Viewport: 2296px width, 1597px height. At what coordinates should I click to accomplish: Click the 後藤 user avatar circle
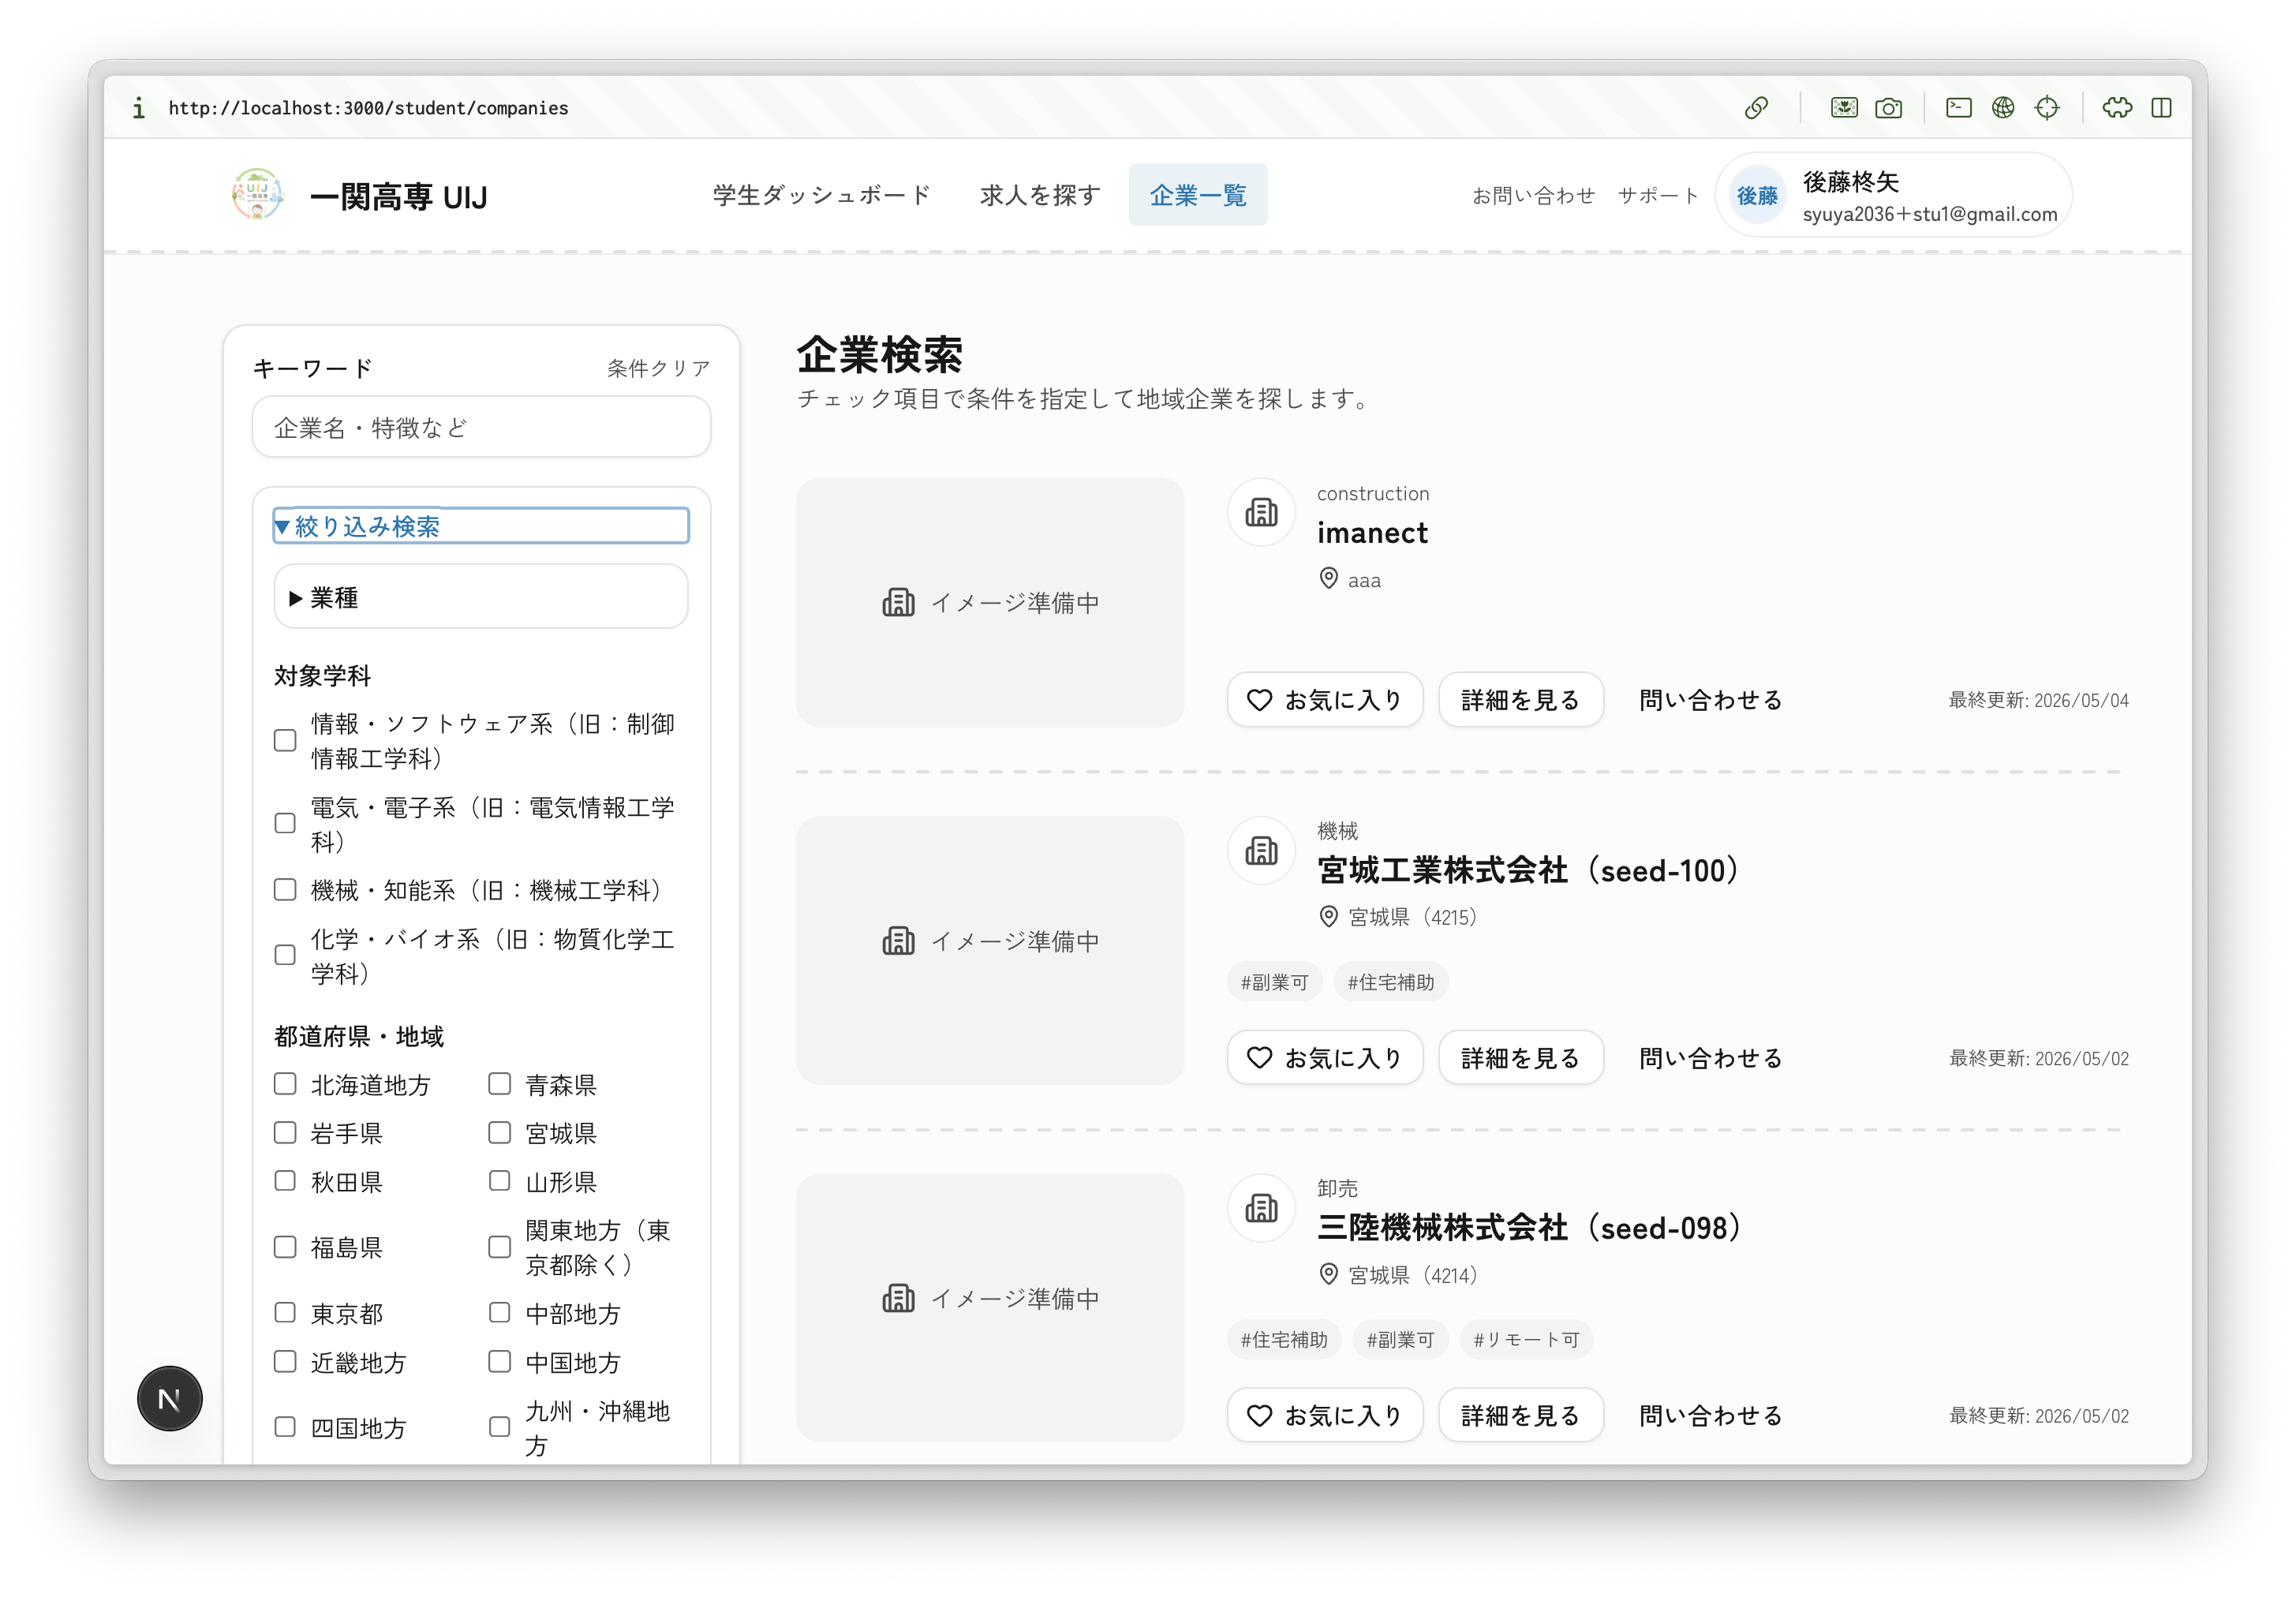click(x=1757, y=195)
